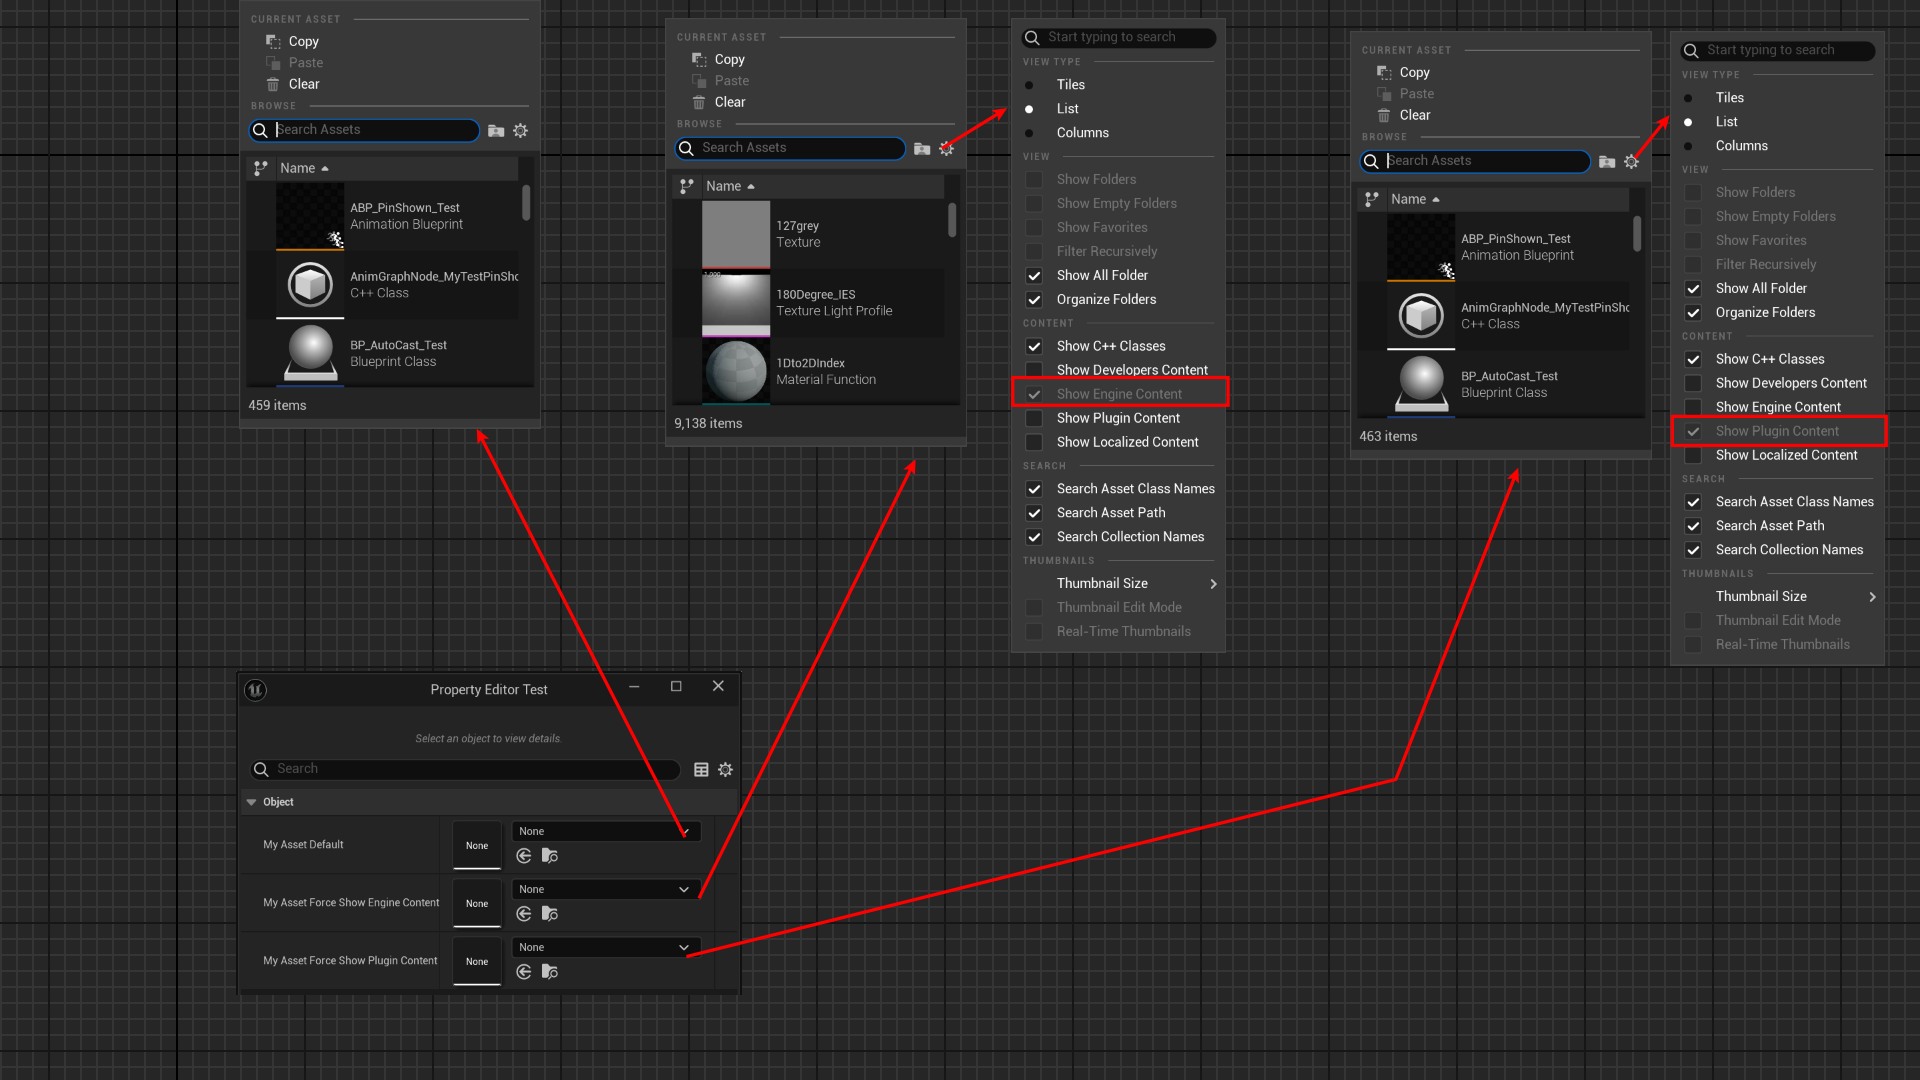
Task: Click scrollbar thumb in the 9,138 items asset list
Action: pos(952,220)
